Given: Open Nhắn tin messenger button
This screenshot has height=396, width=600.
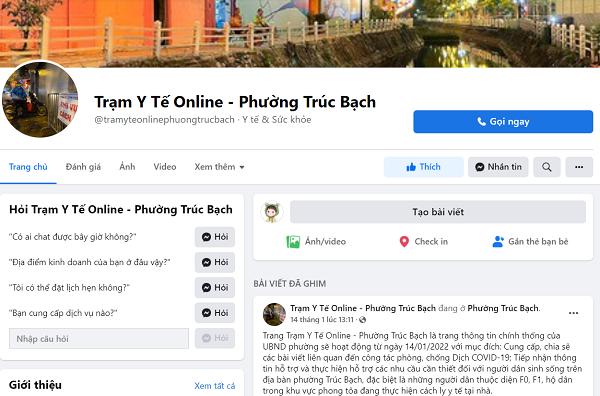Looking at the screenshot, I should click(498, 167).
